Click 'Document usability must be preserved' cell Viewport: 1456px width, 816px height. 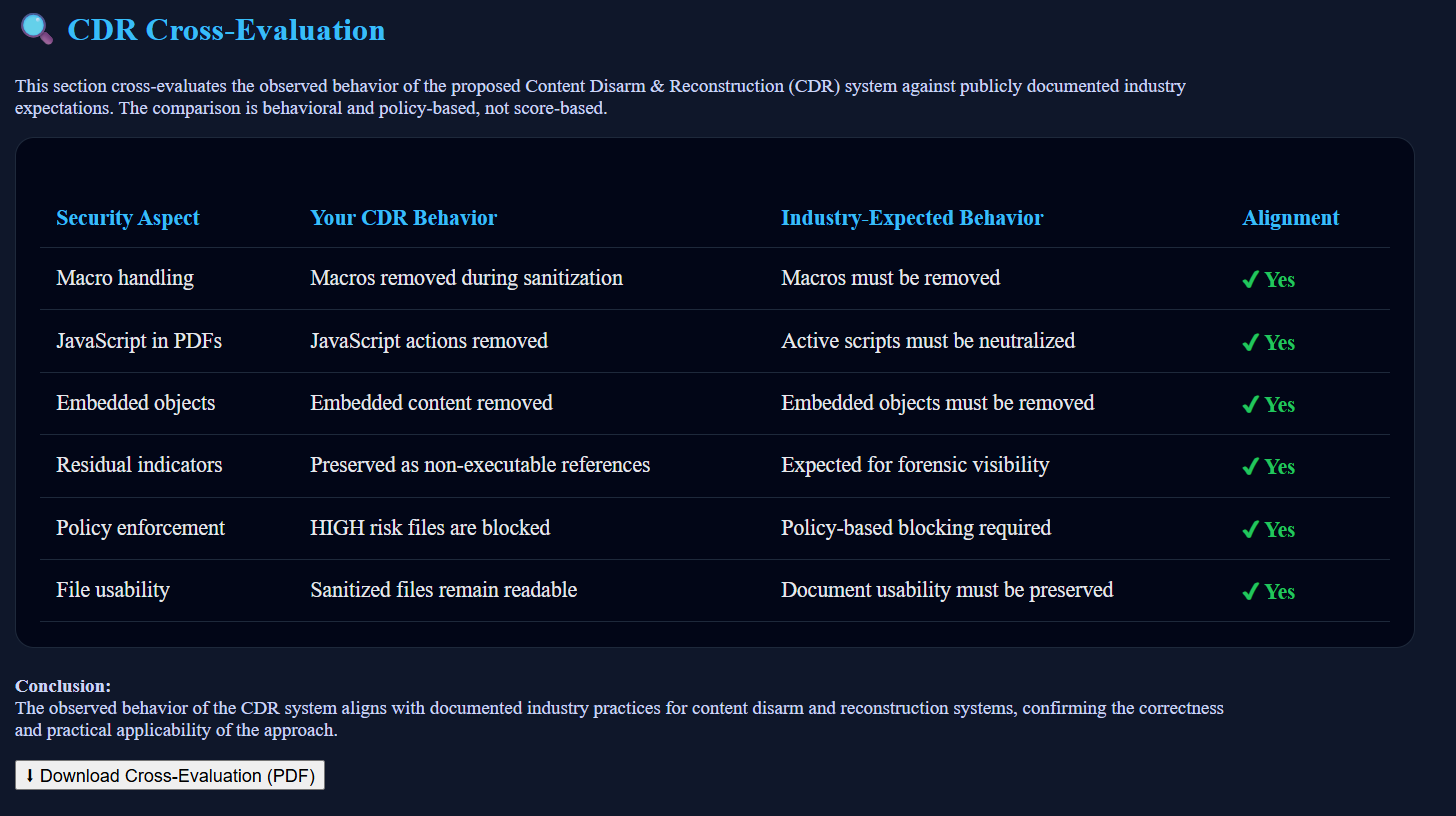click(947, 590)
